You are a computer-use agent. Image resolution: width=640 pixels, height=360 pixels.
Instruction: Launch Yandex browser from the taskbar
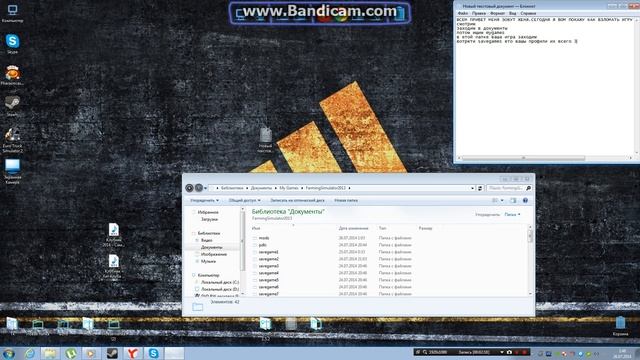[x=133, y=353]
